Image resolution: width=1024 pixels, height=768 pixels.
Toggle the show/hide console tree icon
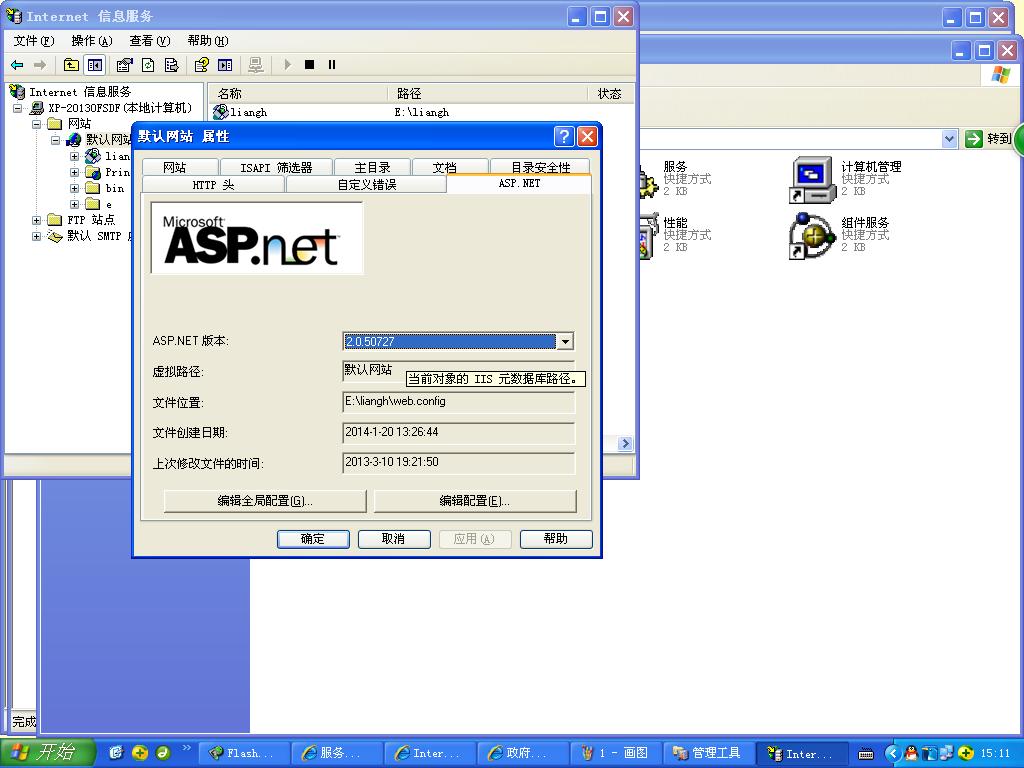pos(95,65)
